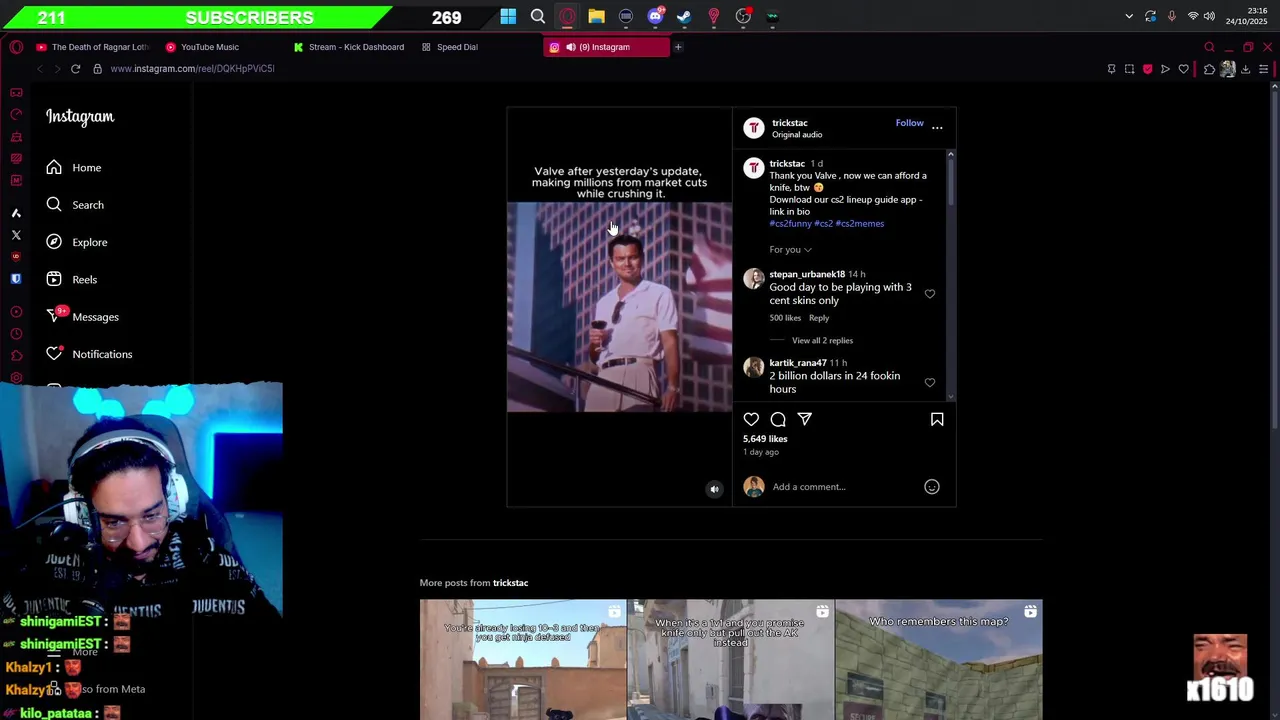1280x720 pixels.
Task: Open the Opera menu logo button
Action: click(16, 47)
